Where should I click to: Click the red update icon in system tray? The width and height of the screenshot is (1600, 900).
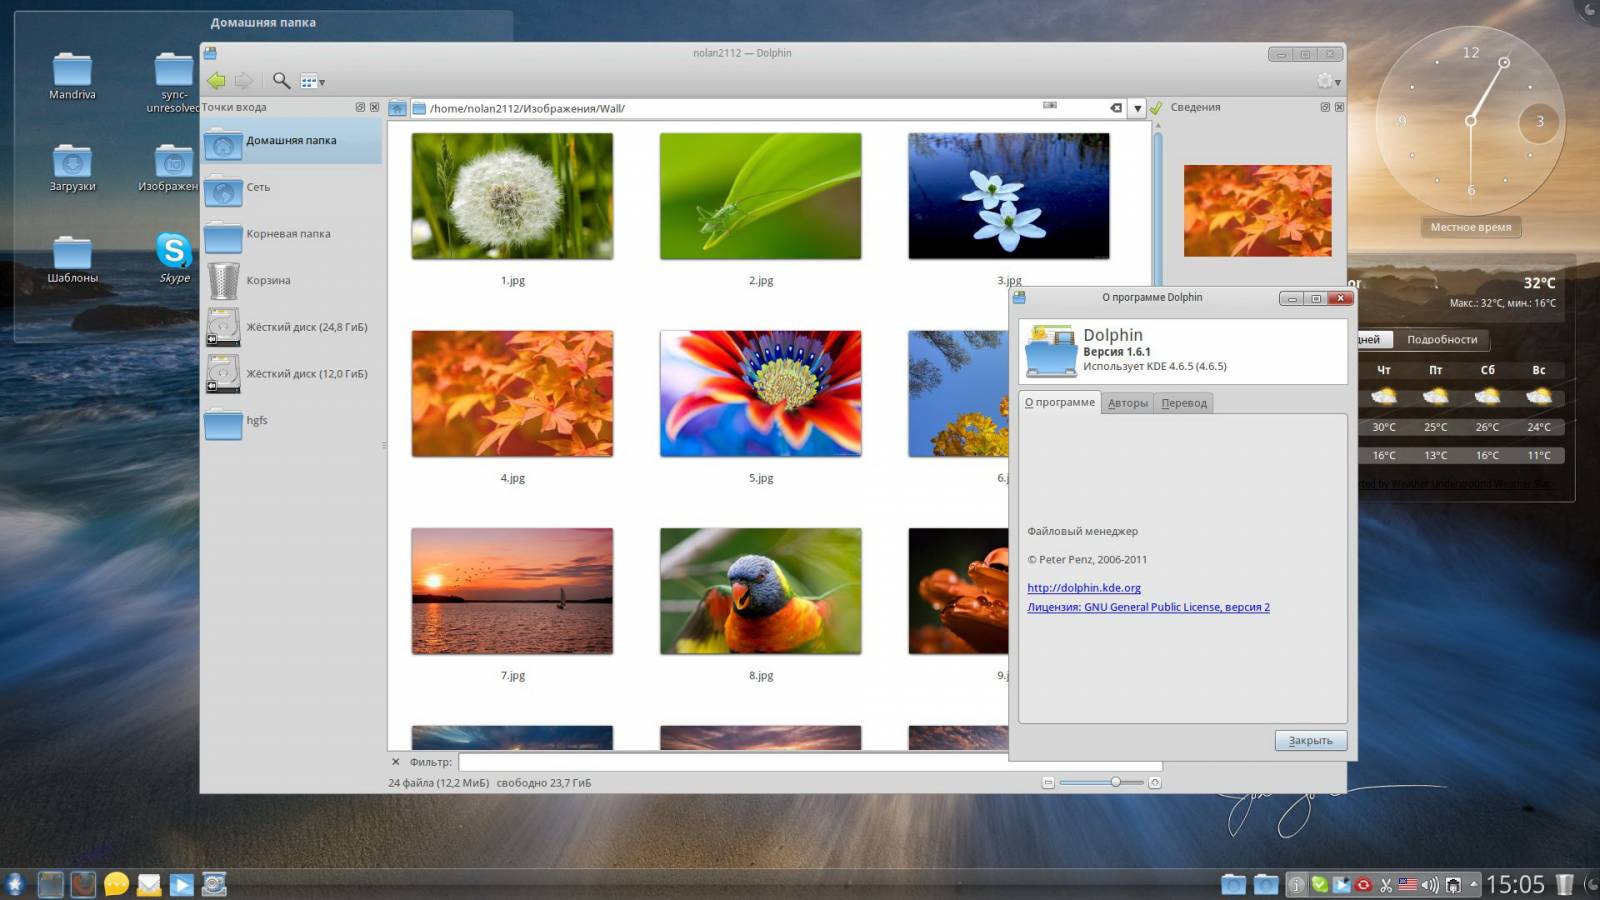[1363, 884]
